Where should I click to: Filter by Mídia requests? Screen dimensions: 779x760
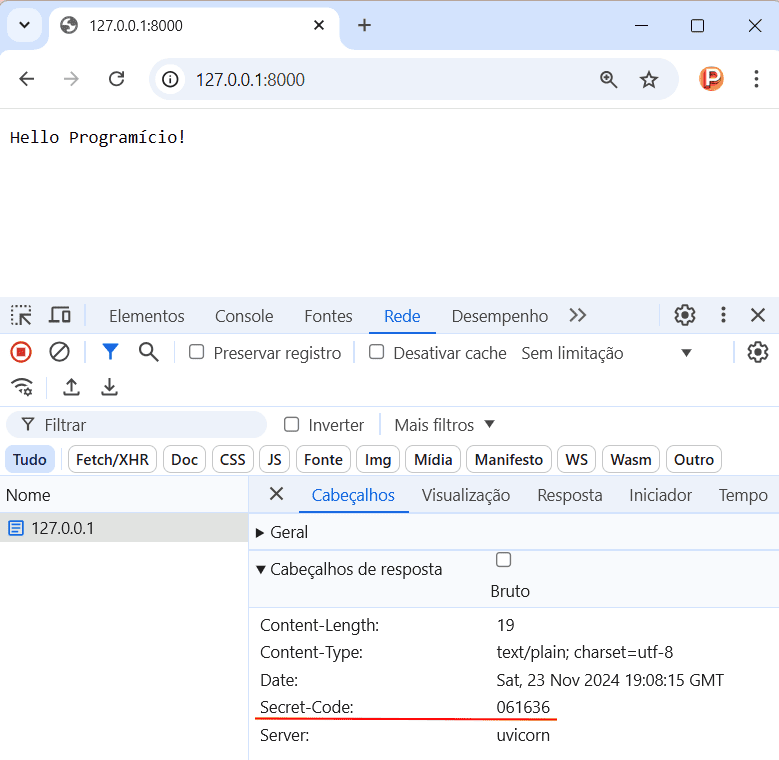(x=433, y=459)
